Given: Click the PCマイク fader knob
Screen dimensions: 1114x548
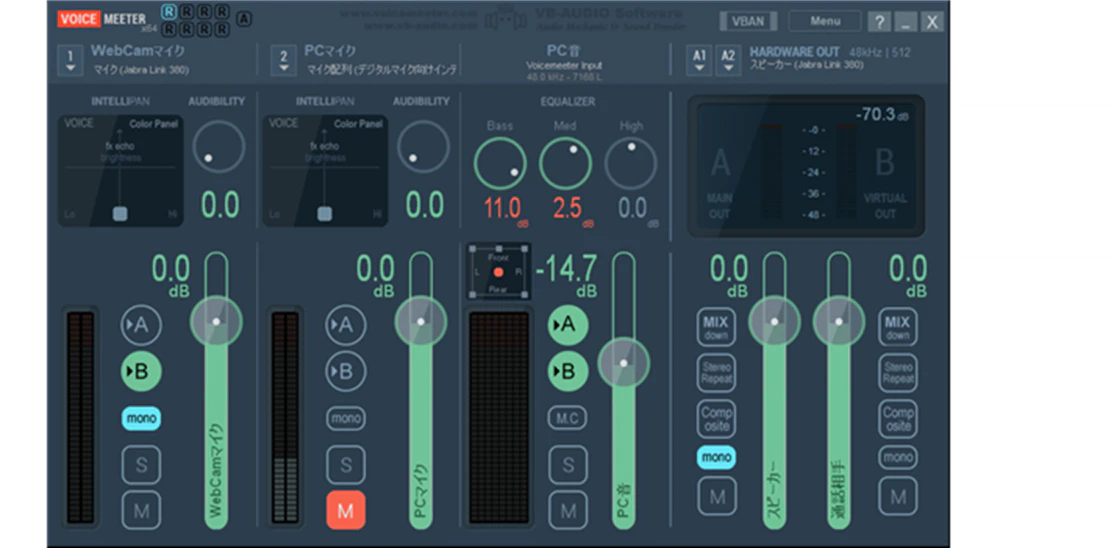Looking at the screenshot, I should [x=421, y=321].
